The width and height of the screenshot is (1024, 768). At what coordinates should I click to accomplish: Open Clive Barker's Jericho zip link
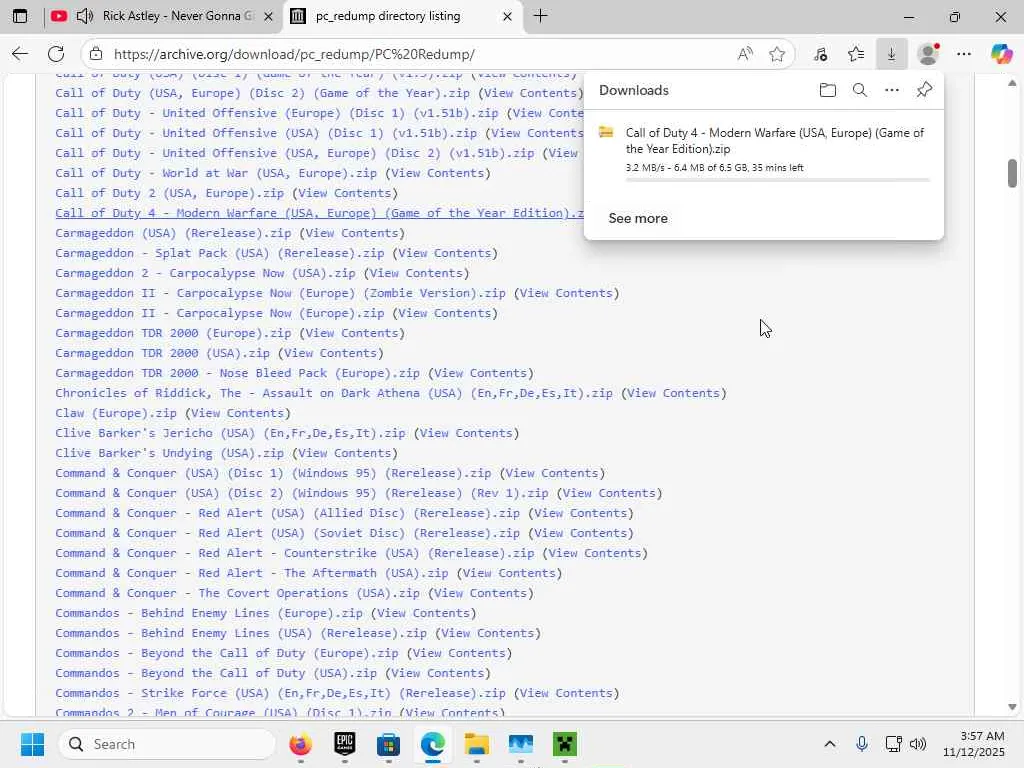(230, 433)
